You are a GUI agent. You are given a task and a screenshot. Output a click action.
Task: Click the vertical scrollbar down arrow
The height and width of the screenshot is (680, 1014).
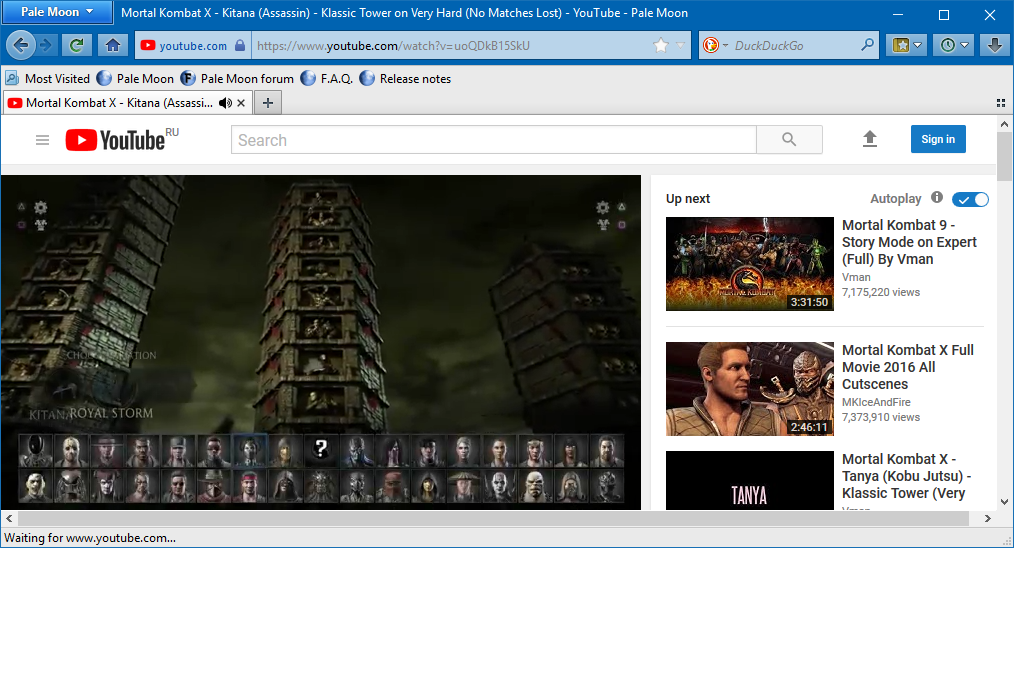1004,502
